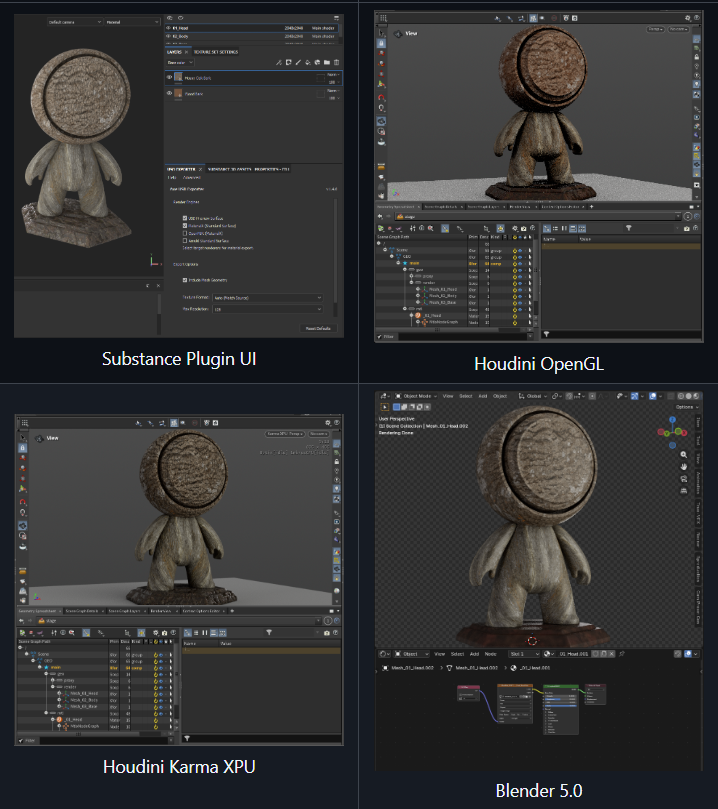Click the add effect wand icon in Substance Layers
Screen dimensions: 718x809
(279, 62)
